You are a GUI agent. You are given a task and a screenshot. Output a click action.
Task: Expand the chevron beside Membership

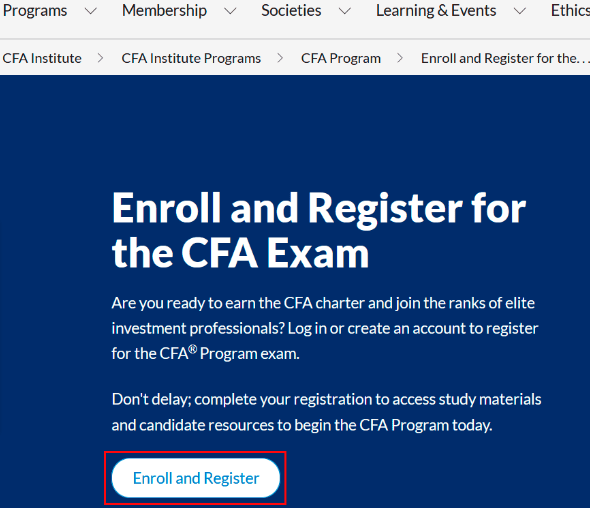tap(230, 11)
